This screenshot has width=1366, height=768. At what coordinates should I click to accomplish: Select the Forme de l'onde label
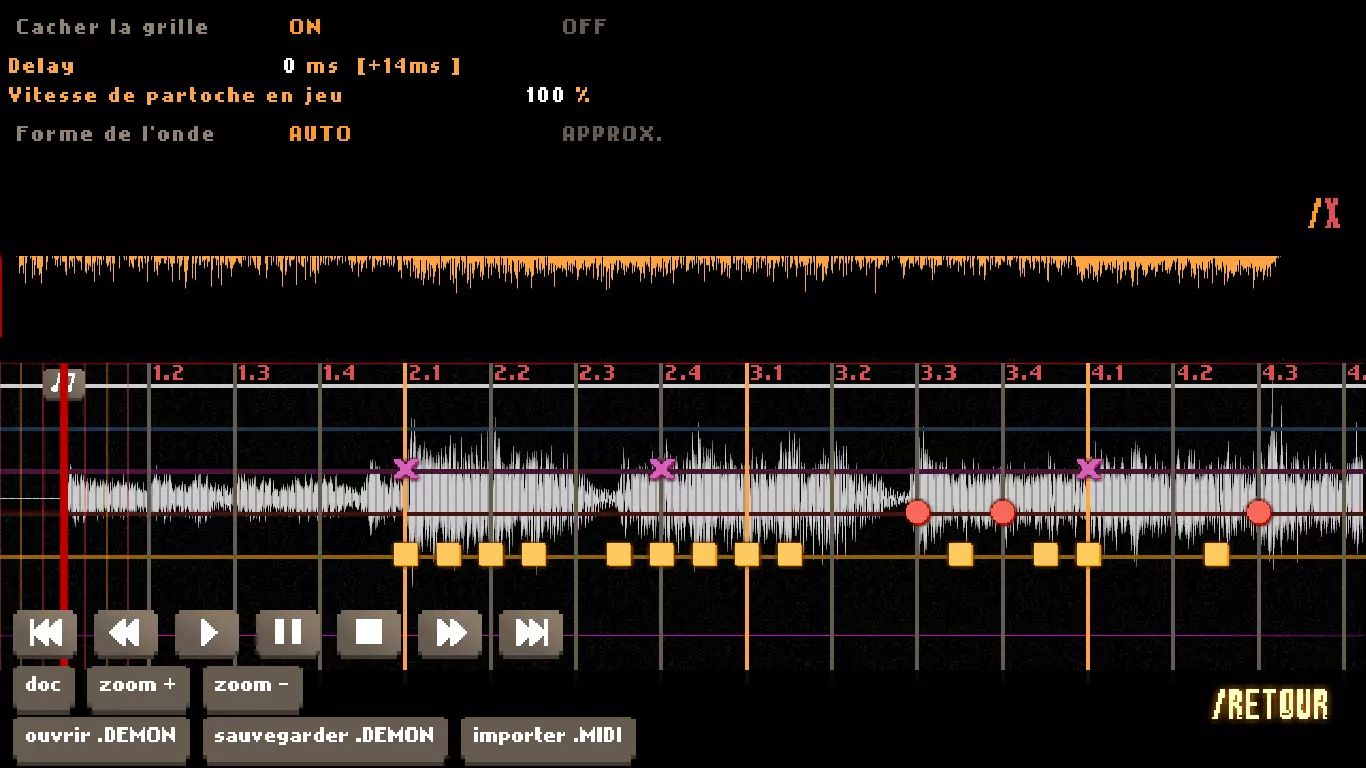pyautogui.click(x=115, y=134)
